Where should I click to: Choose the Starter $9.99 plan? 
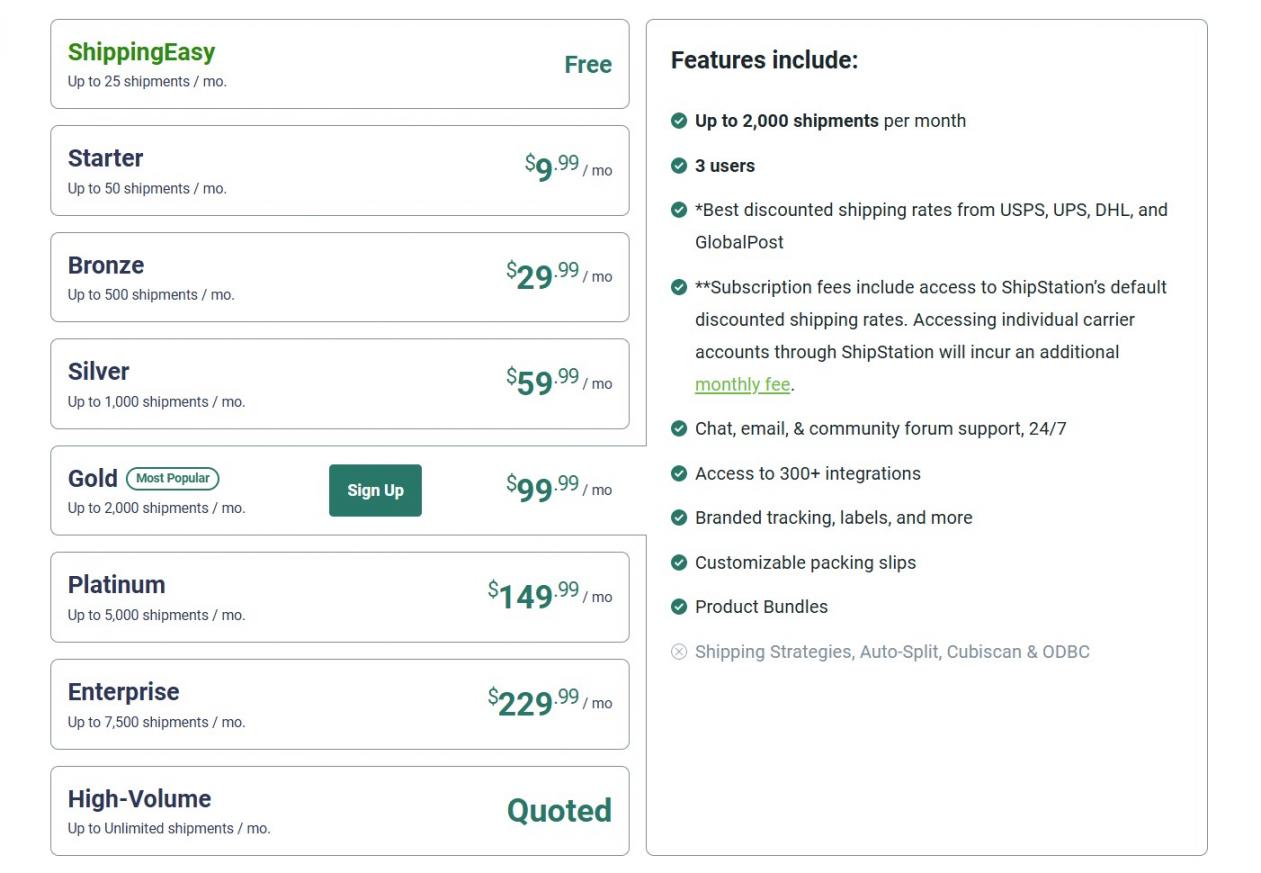point(339,171)
